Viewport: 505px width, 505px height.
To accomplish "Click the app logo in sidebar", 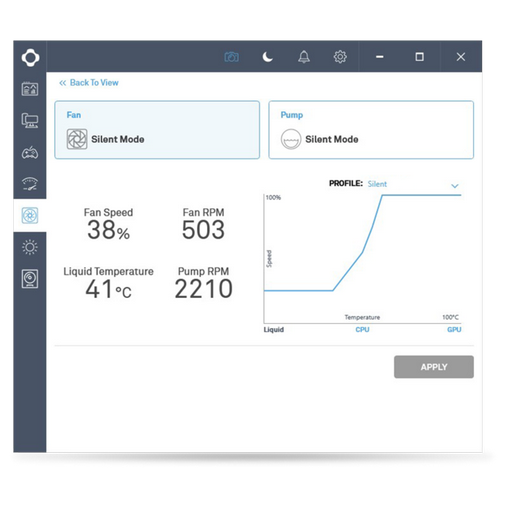I will click(x=30, y=57).
